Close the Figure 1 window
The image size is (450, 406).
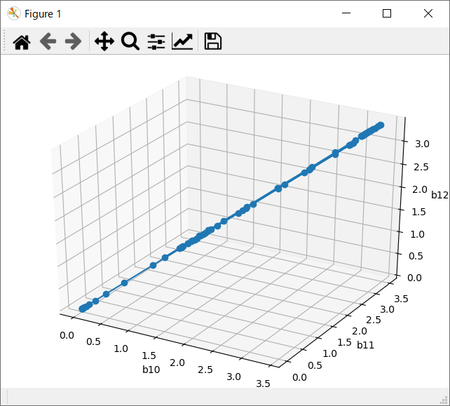428,13
